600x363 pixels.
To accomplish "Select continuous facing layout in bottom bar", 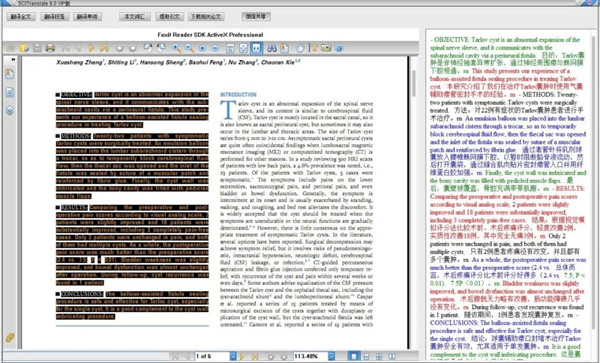I will coord(392,356).
